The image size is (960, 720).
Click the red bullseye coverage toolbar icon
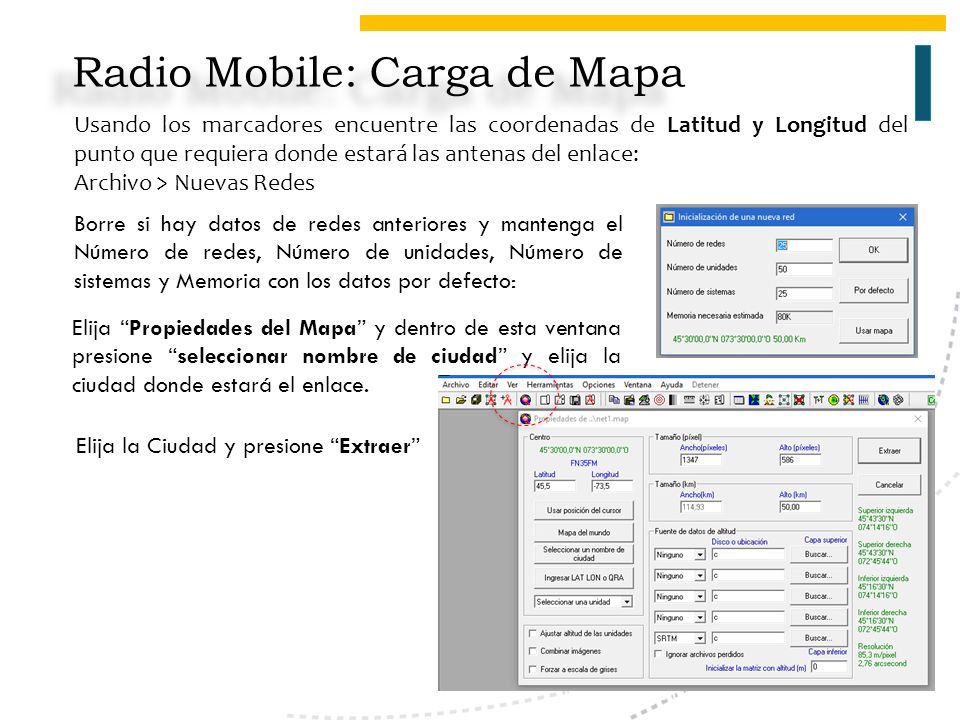(659, 400)
